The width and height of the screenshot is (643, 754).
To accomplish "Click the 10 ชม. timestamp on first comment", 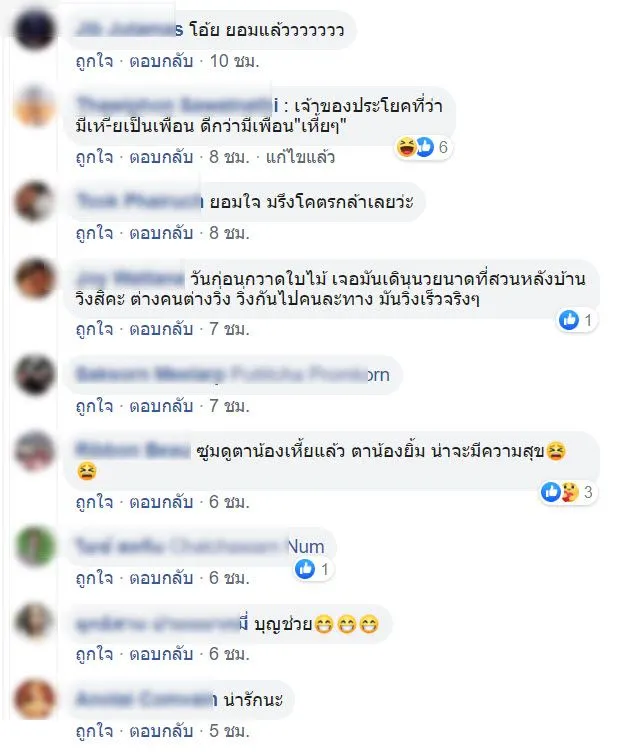I will (x=234, y=61).
